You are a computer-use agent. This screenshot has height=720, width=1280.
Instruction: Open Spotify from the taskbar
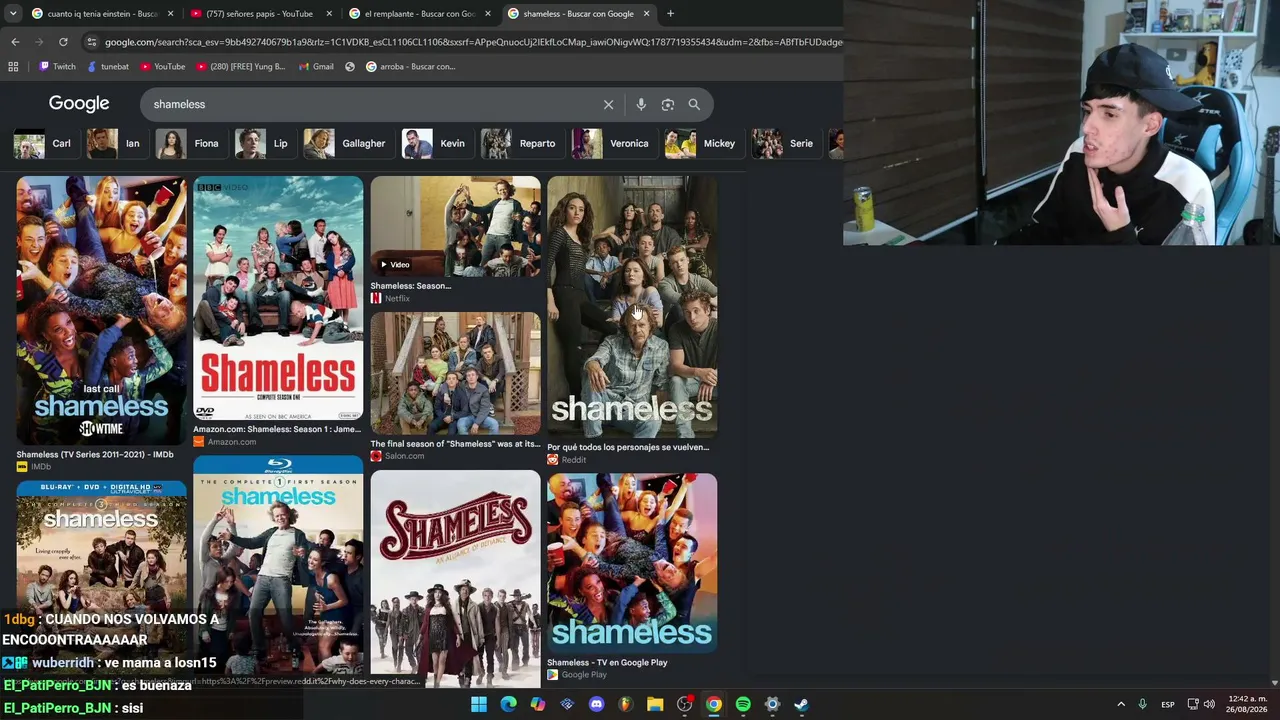[743, 704]
